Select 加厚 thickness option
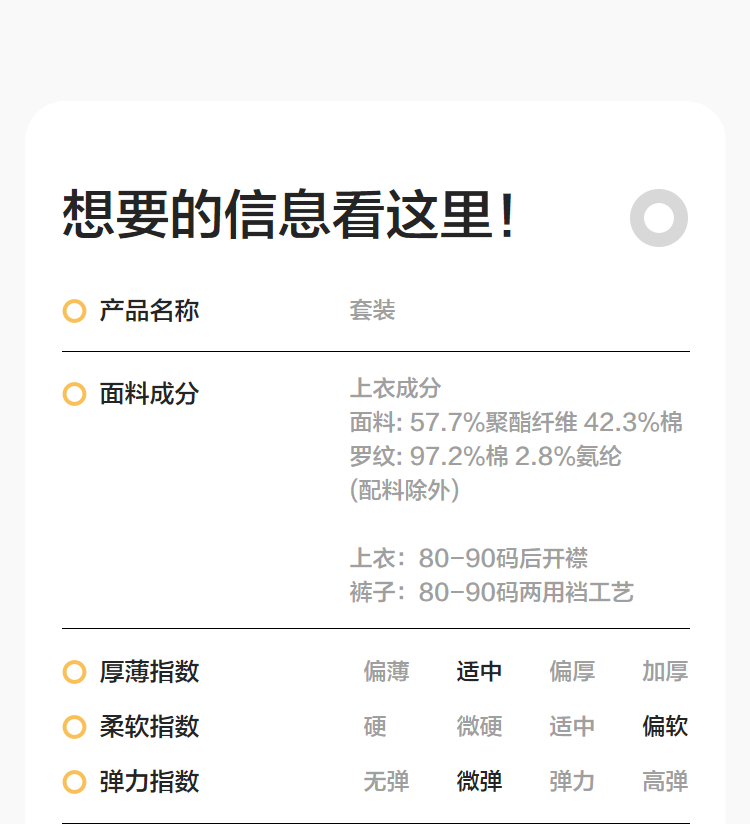The image size is (750, 824). [x=665, y=672]
